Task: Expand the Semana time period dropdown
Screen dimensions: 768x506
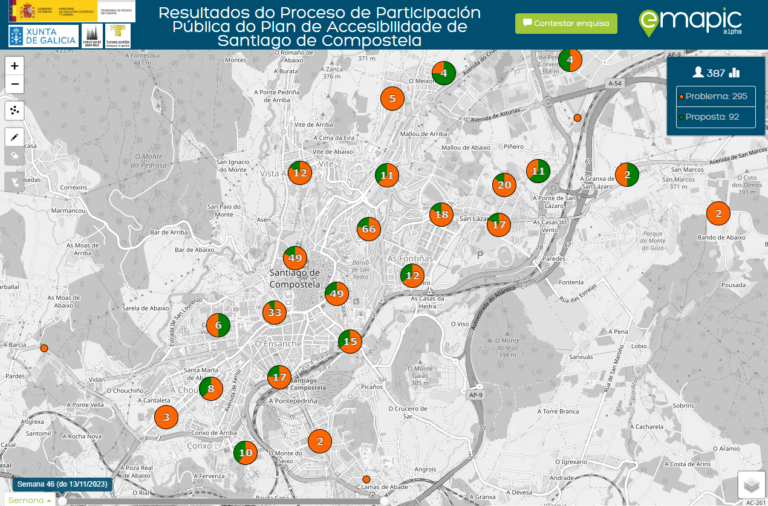Action: click(28, 499)
